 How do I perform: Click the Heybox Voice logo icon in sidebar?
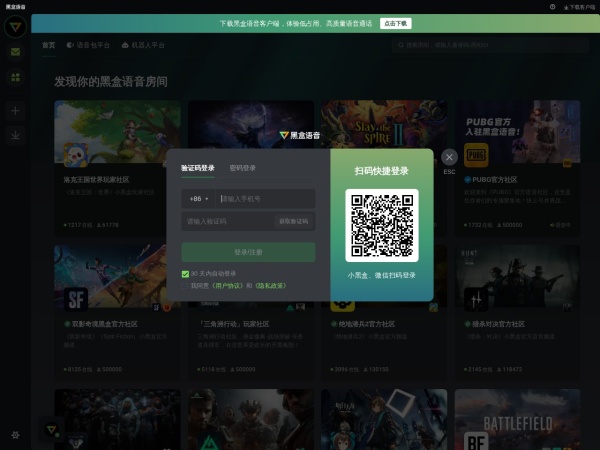pos(15,27)
